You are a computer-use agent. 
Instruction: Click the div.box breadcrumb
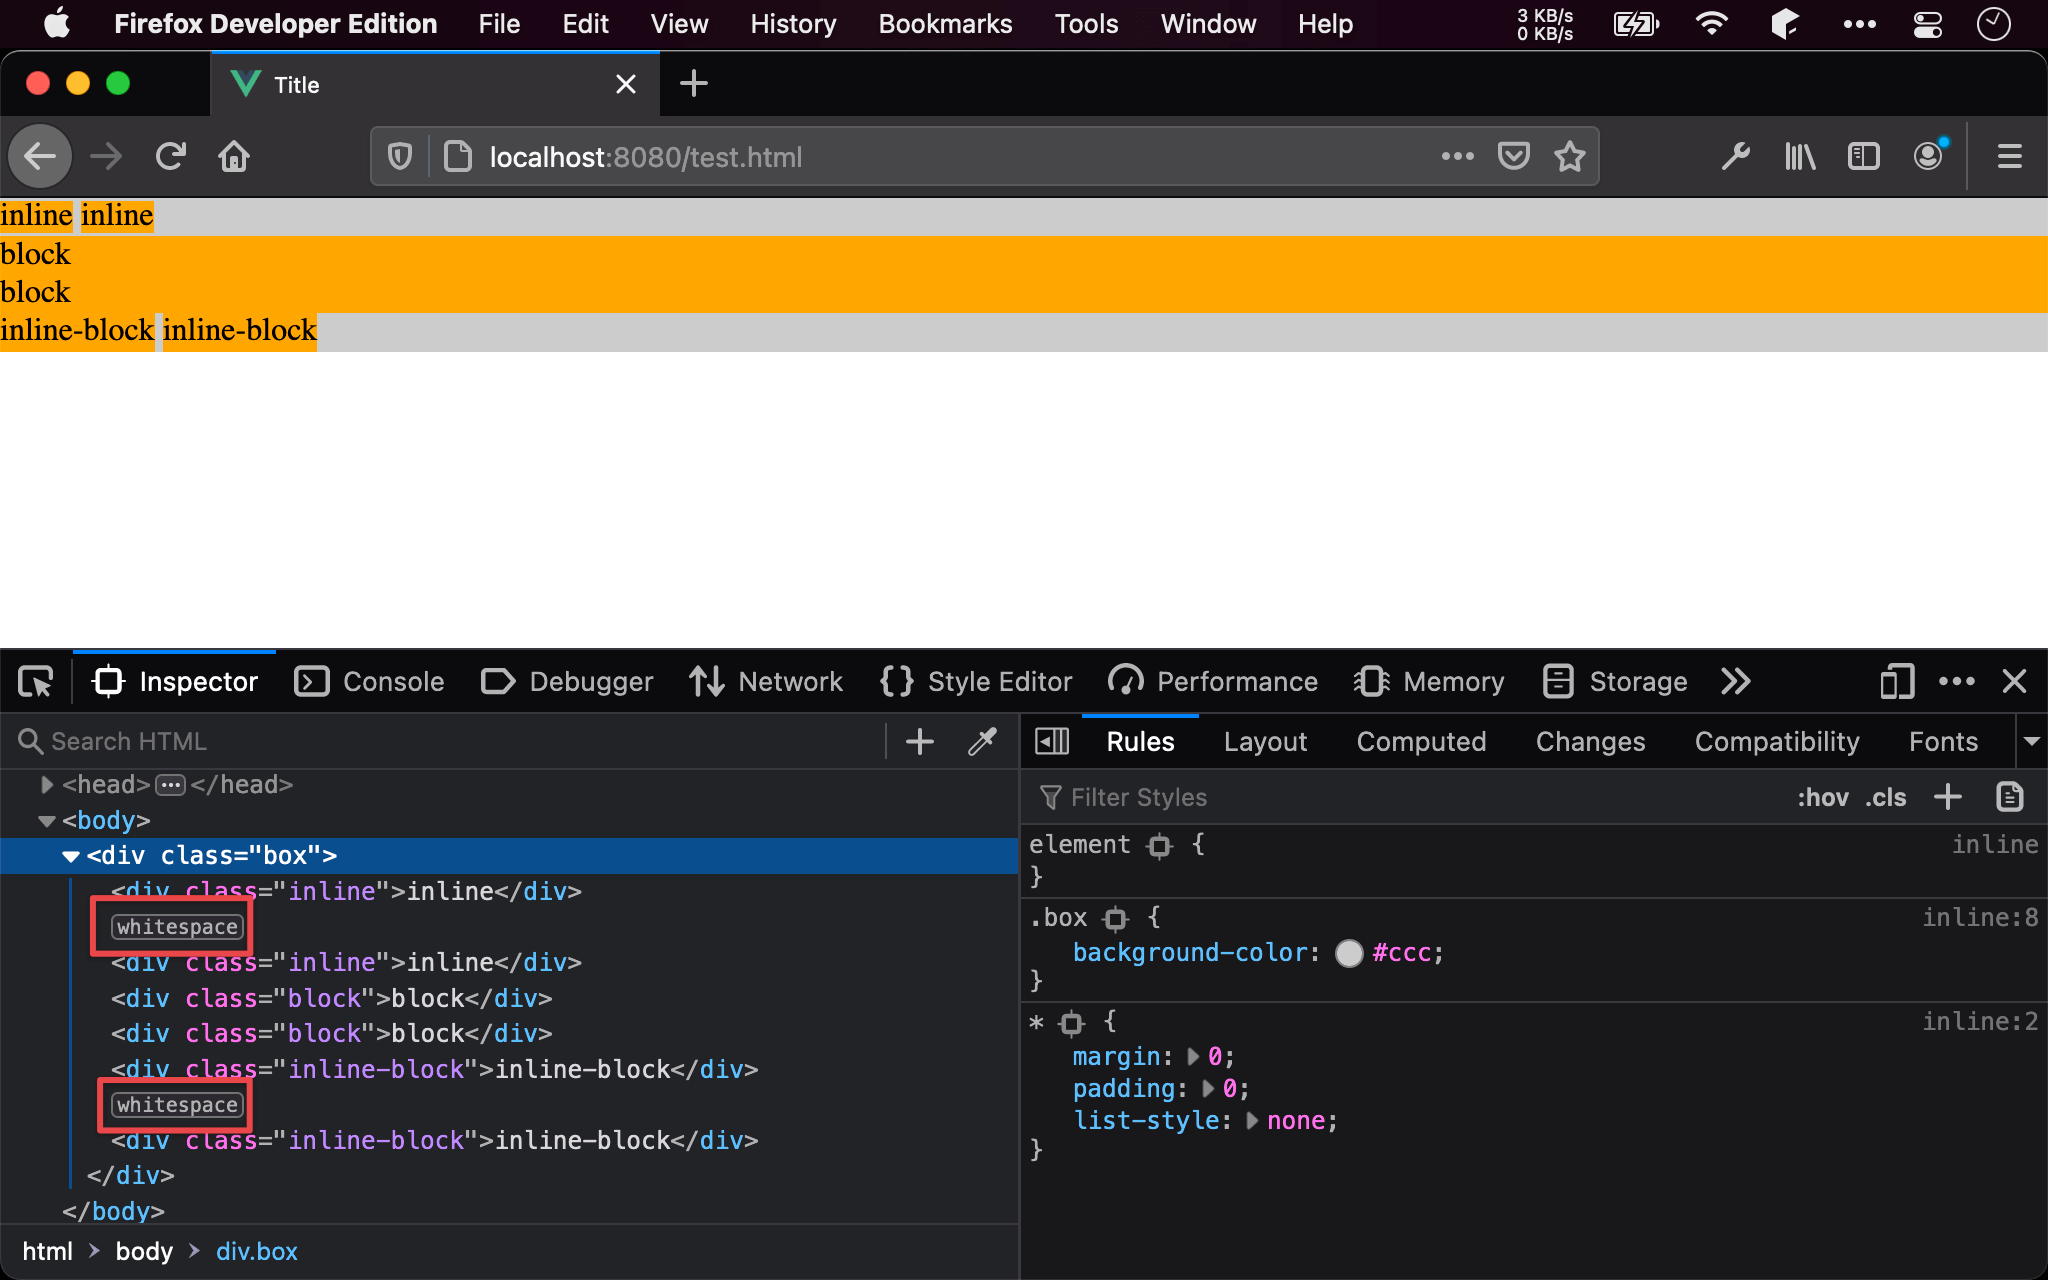257,1251
